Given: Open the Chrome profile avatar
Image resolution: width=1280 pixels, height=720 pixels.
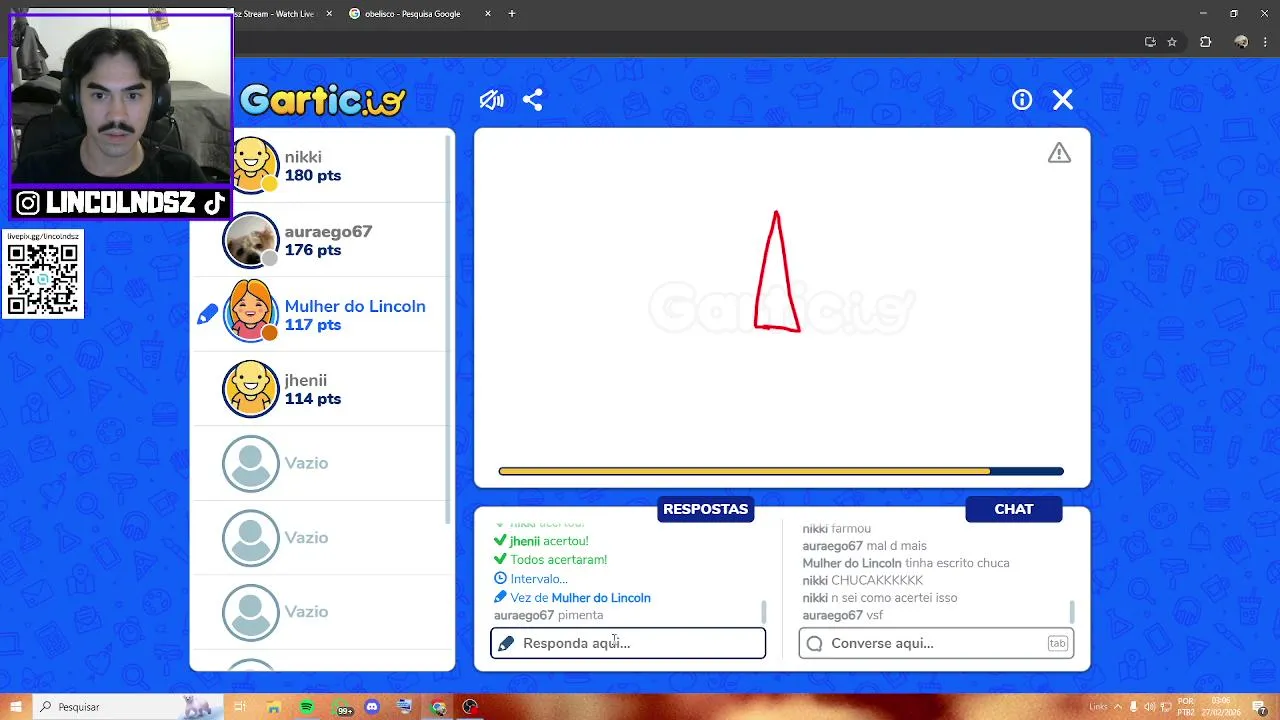Looking at the screenshot, I should [x=1241, y=42].
